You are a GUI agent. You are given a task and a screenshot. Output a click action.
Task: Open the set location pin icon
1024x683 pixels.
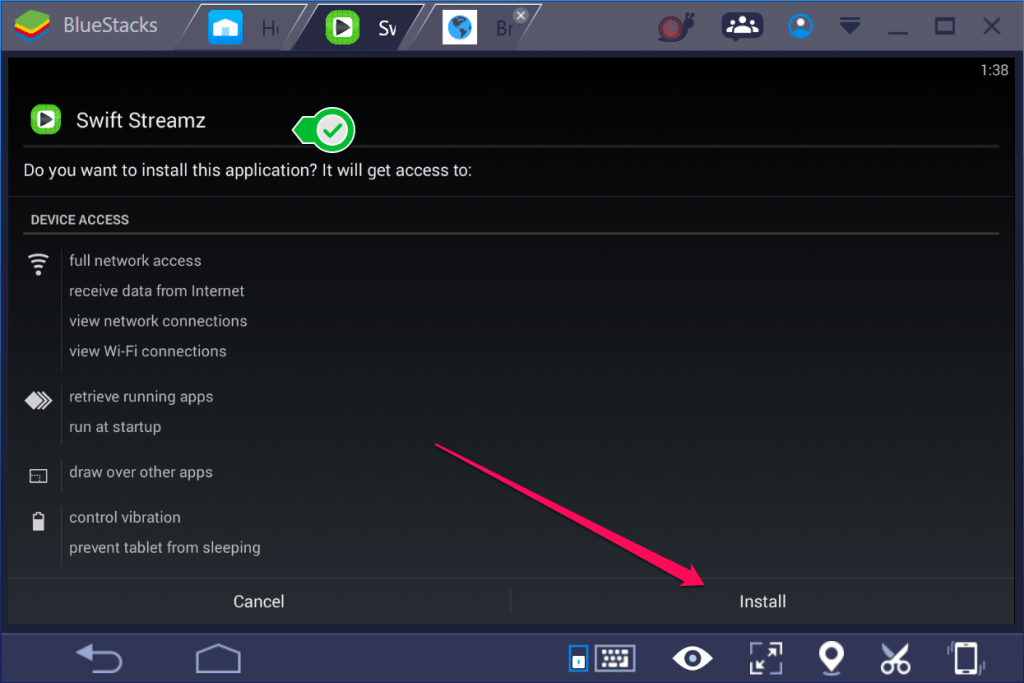coord(831,658)
